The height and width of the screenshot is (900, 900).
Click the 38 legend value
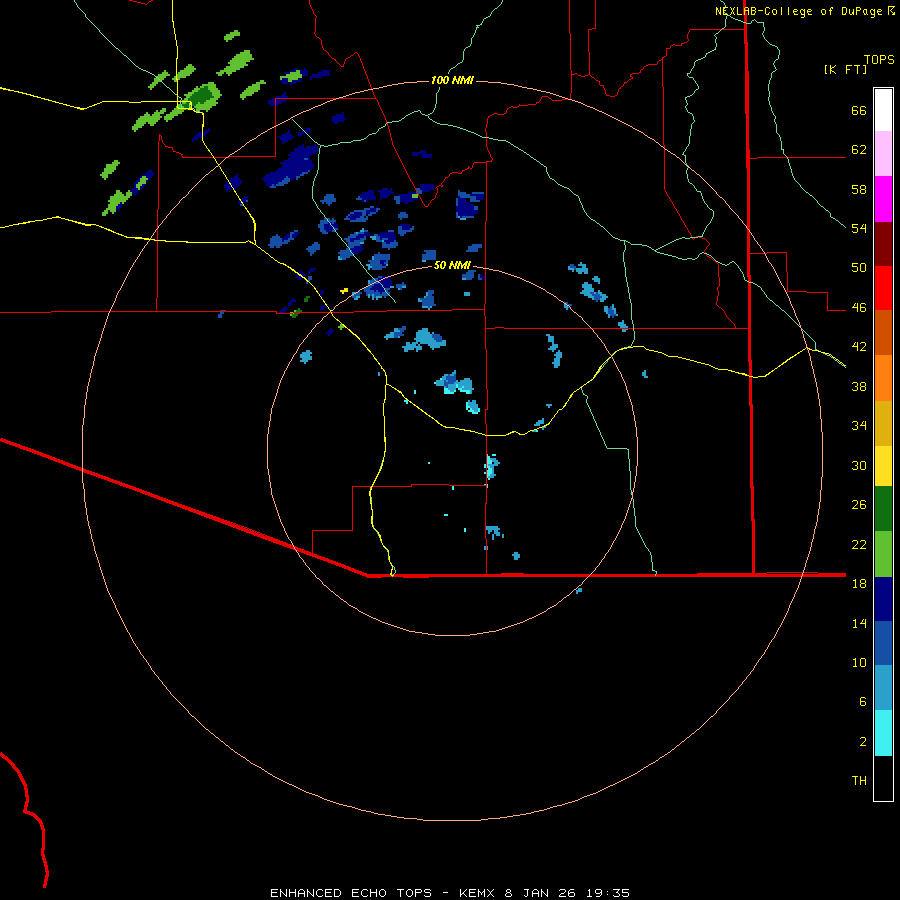pyautogui.click(x=859, y=386)
